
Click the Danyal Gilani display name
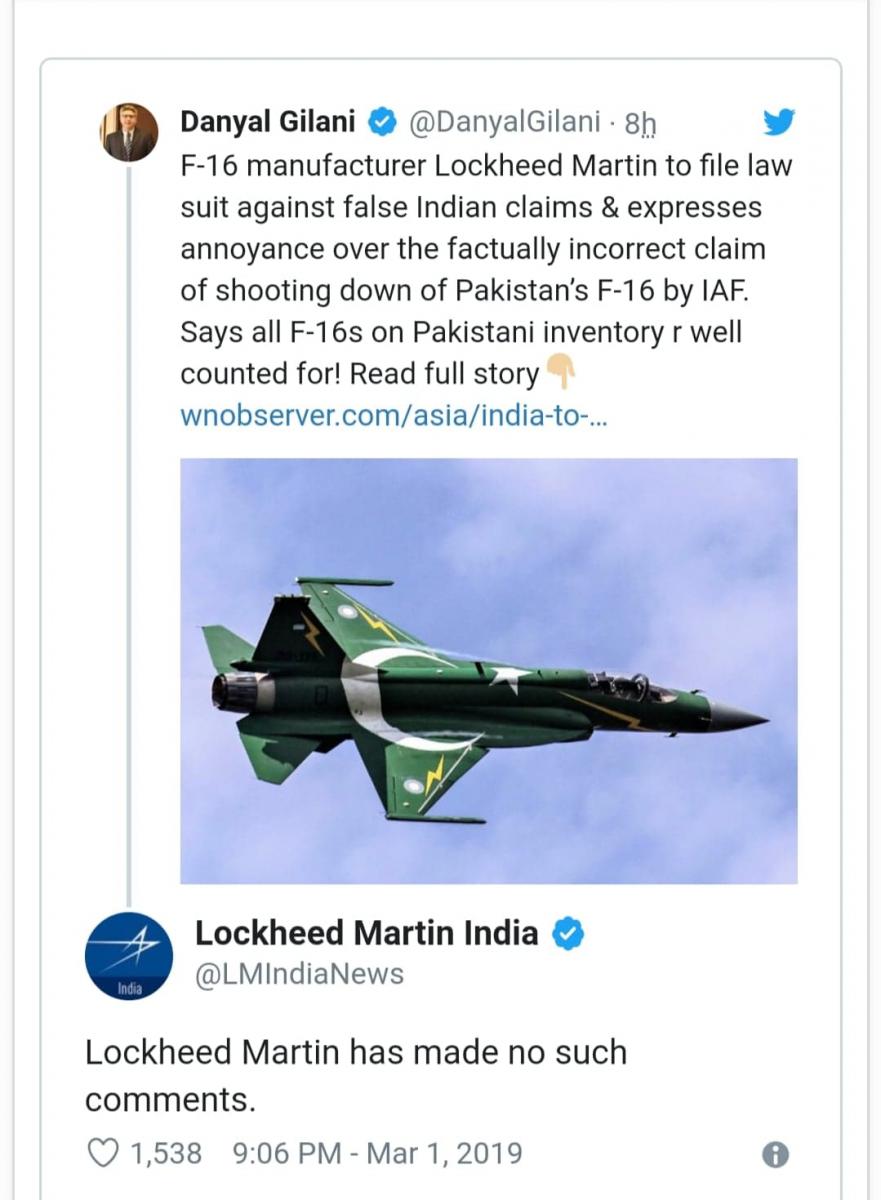click(x=268, y=122)
